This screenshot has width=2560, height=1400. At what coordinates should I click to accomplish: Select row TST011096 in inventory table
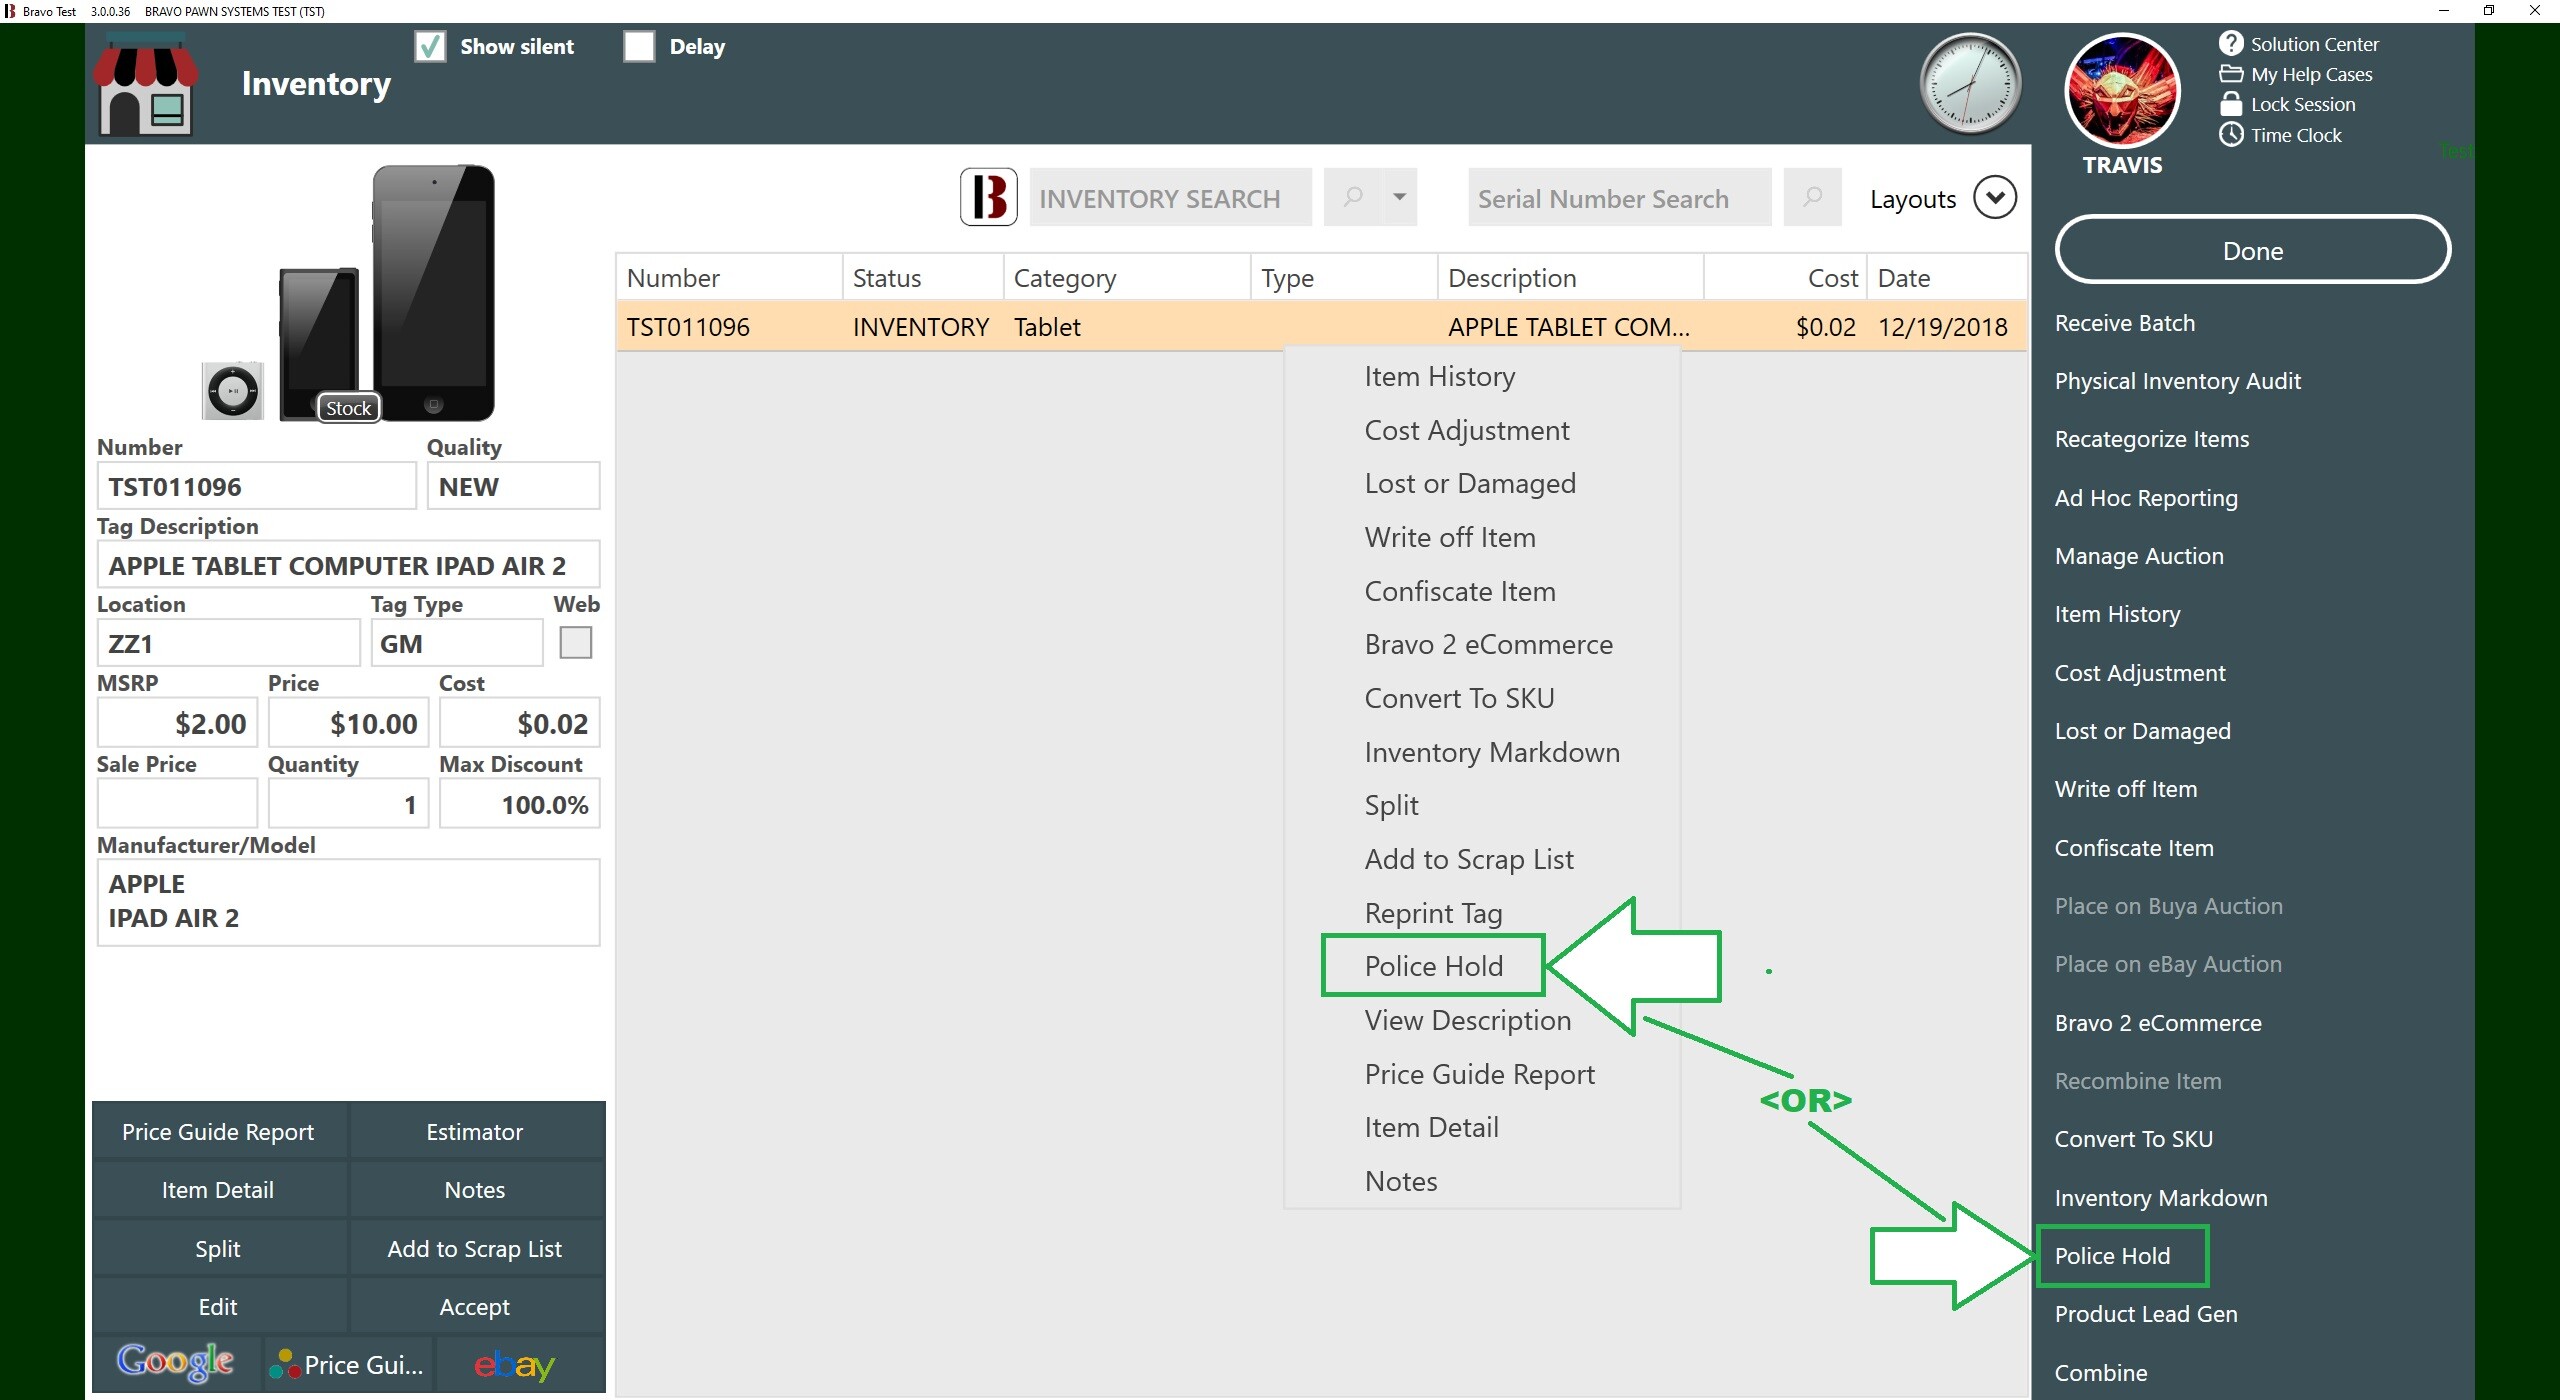(x=1321, y=327)
